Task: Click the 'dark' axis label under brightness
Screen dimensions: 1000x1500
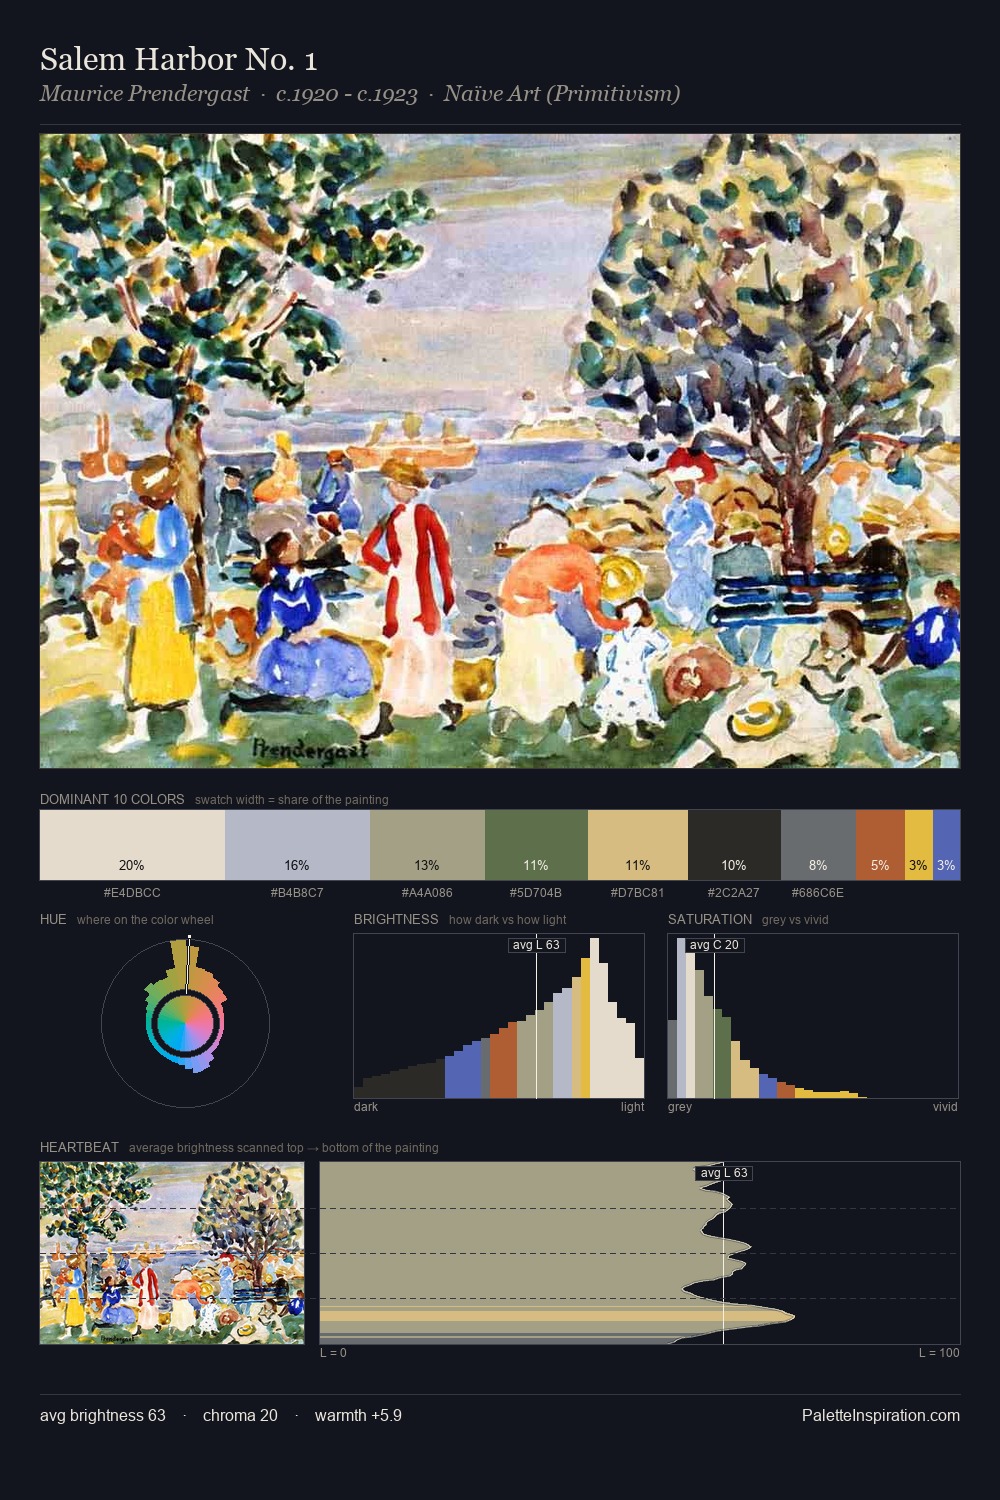Action: pyautogui.click(x=366, y=1107)
